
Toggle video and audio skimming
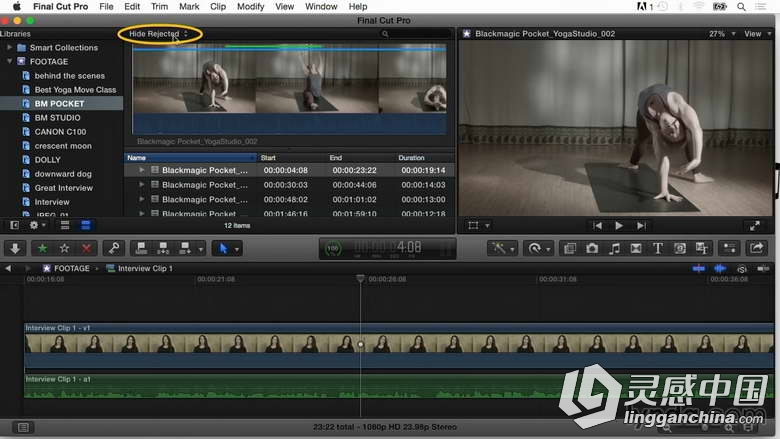(x=698, y=268)
